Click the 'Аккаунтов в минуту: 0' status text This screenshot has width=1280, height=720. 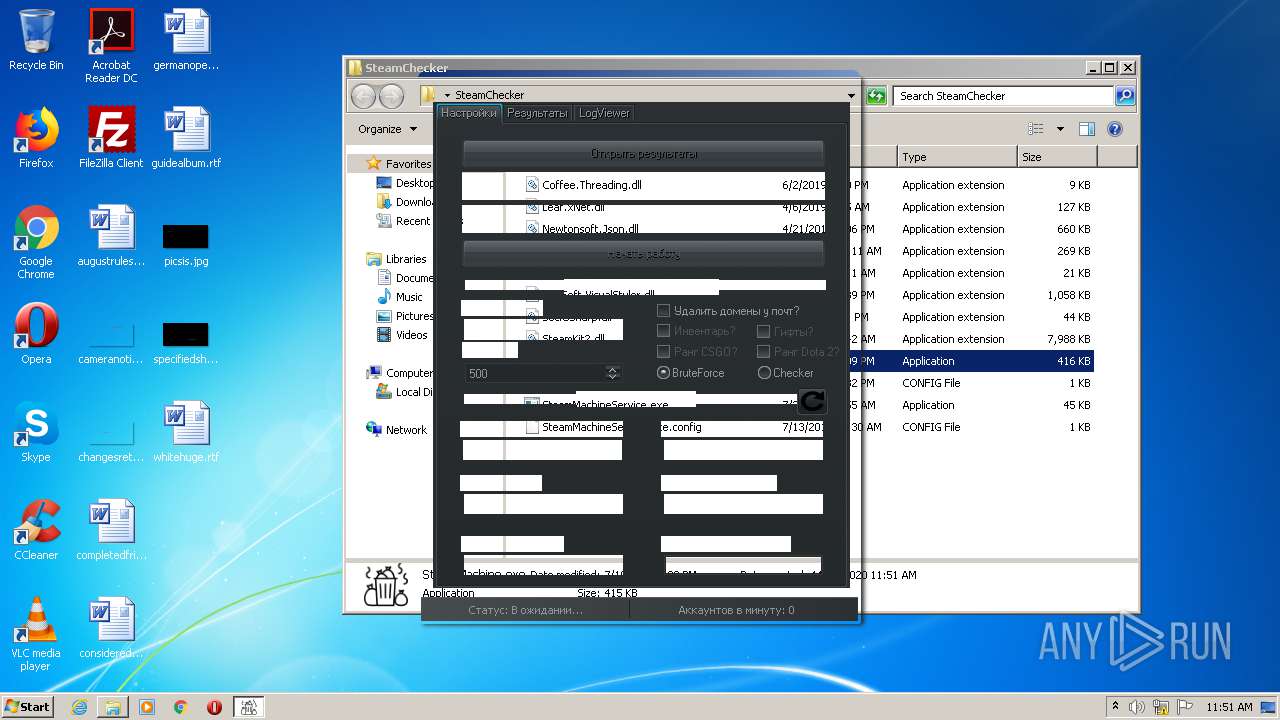(x=736, y=610)
